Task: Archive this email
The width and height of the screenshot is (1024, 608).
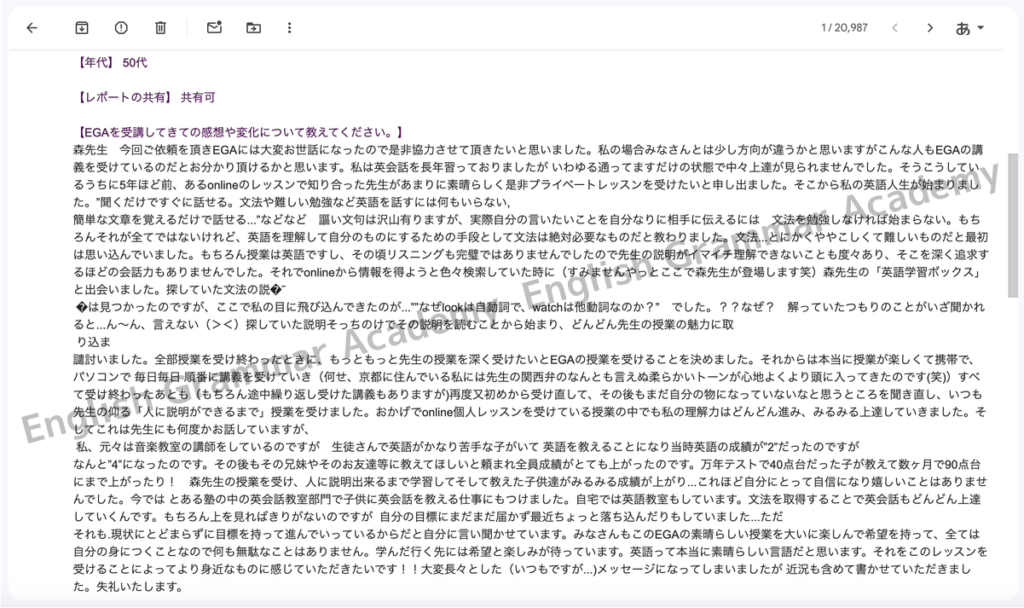Action: tap(82, 28)
